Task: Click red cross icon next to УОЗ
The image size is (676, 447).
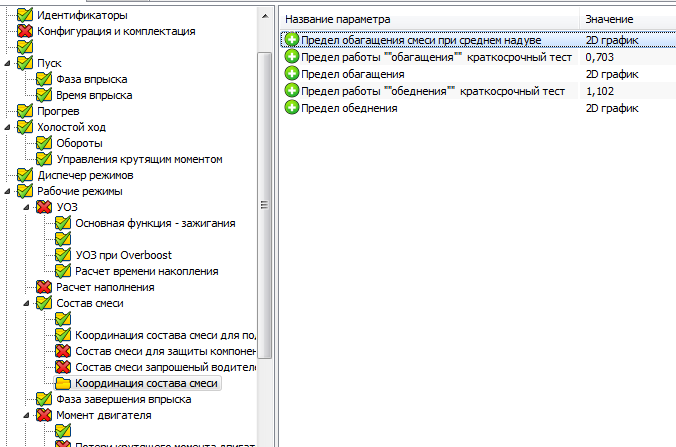Action: coord(44,207)
